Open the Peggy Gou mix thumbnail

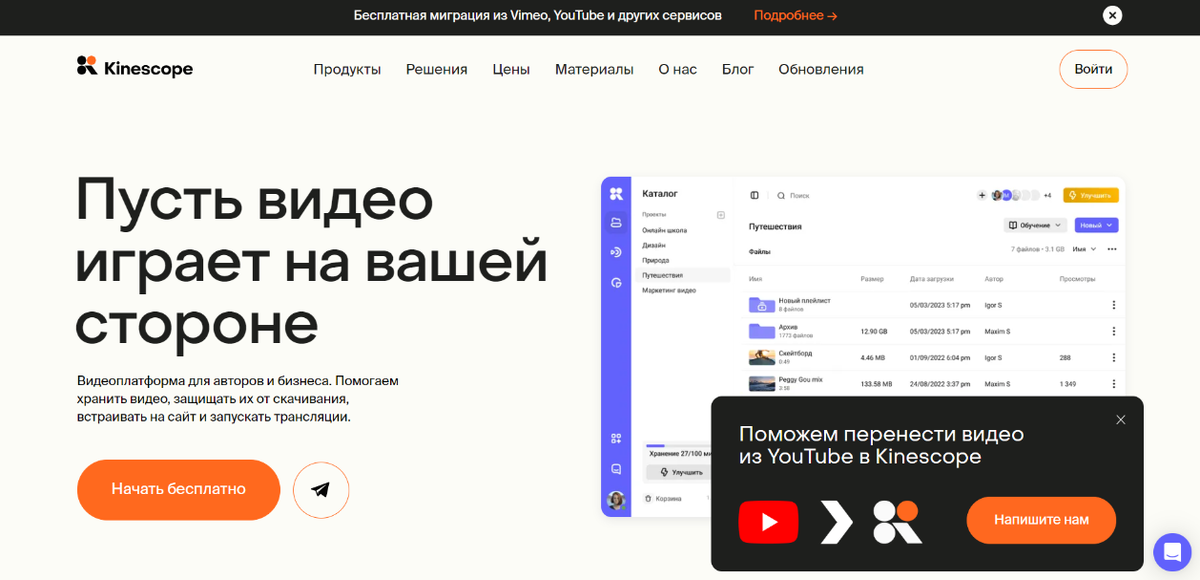762,382
